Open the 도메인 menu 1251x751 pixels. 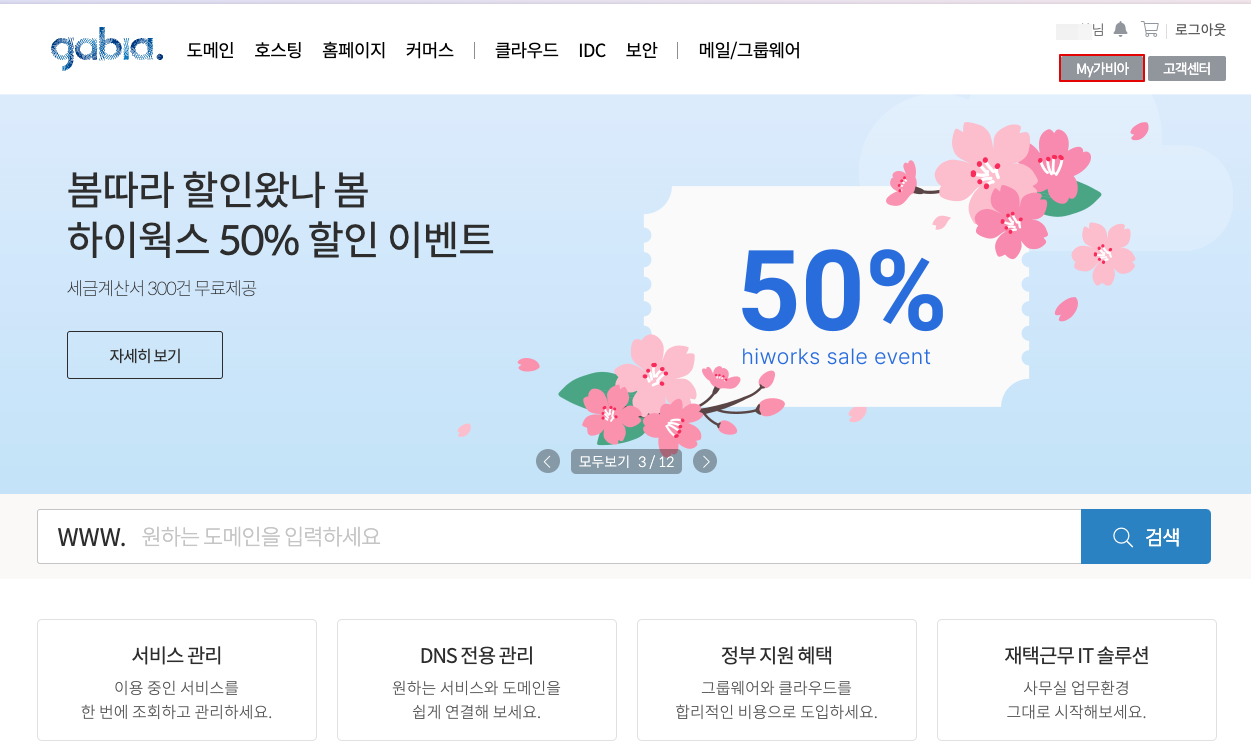coord(210,50)
